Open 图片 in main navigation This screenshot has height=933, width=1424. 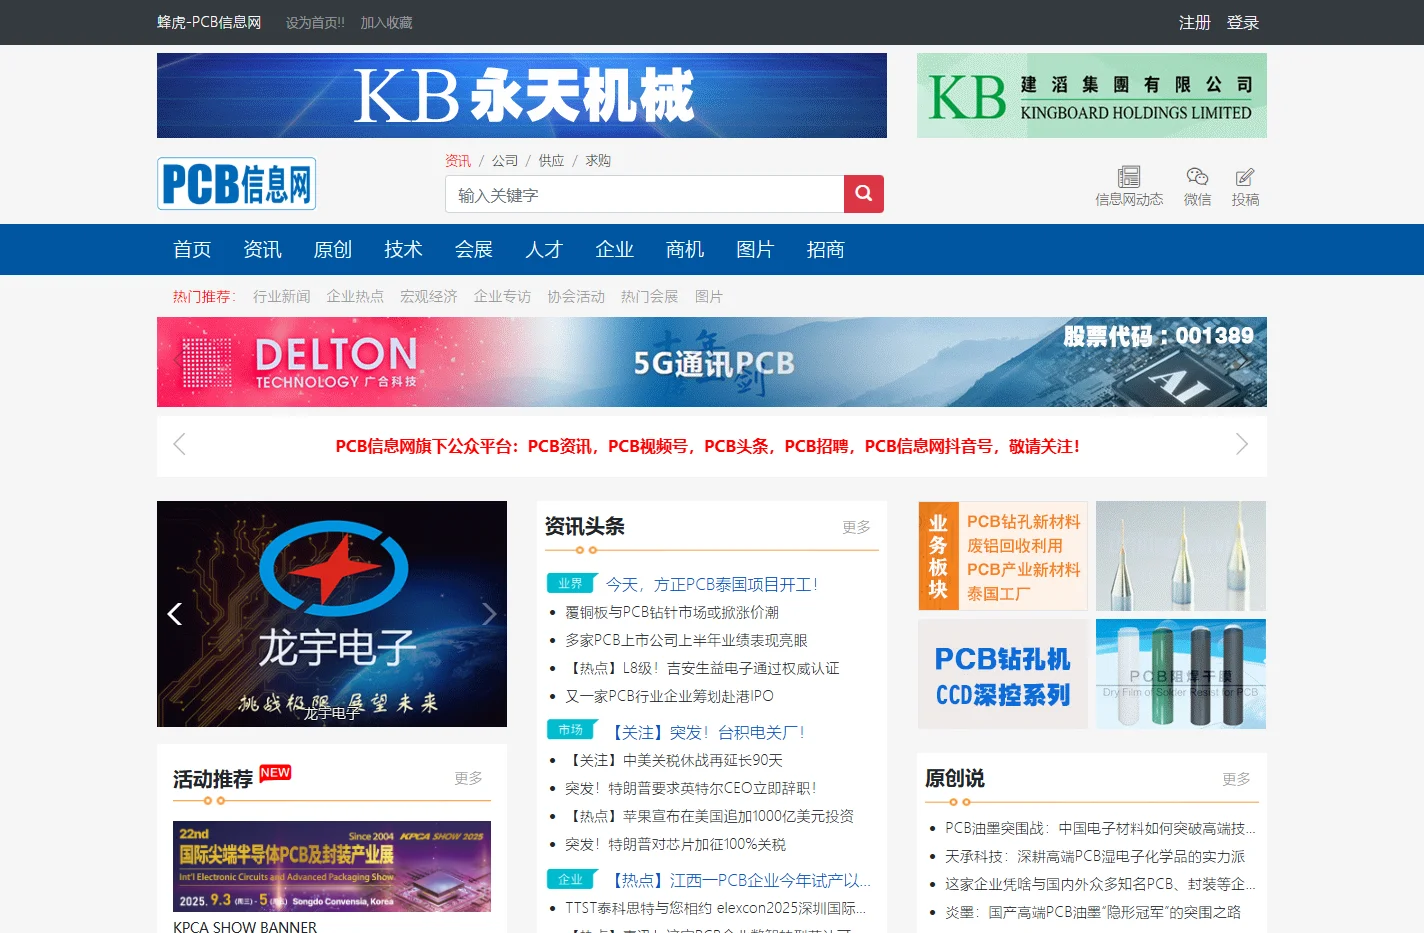755,249
